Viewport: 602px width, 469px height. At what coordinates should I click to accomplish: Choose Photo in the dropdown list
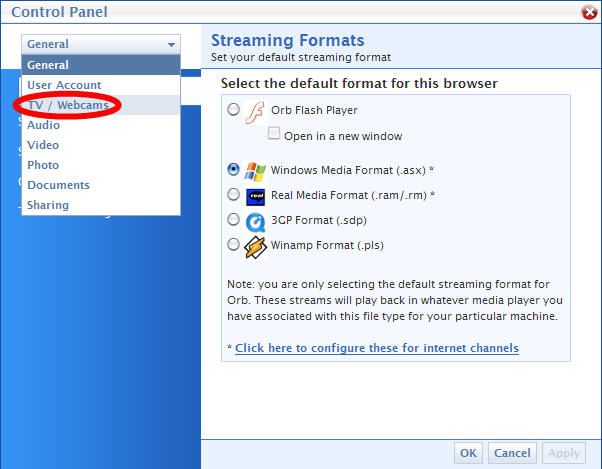pyautogui.click(x=101, y=165)
